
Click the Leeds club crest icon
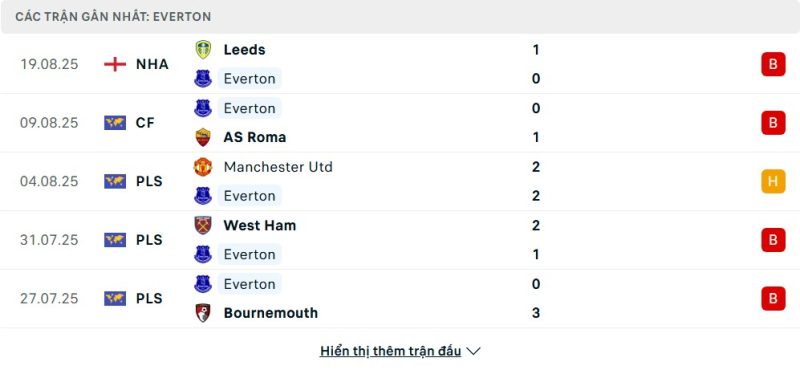pos(203,49)
